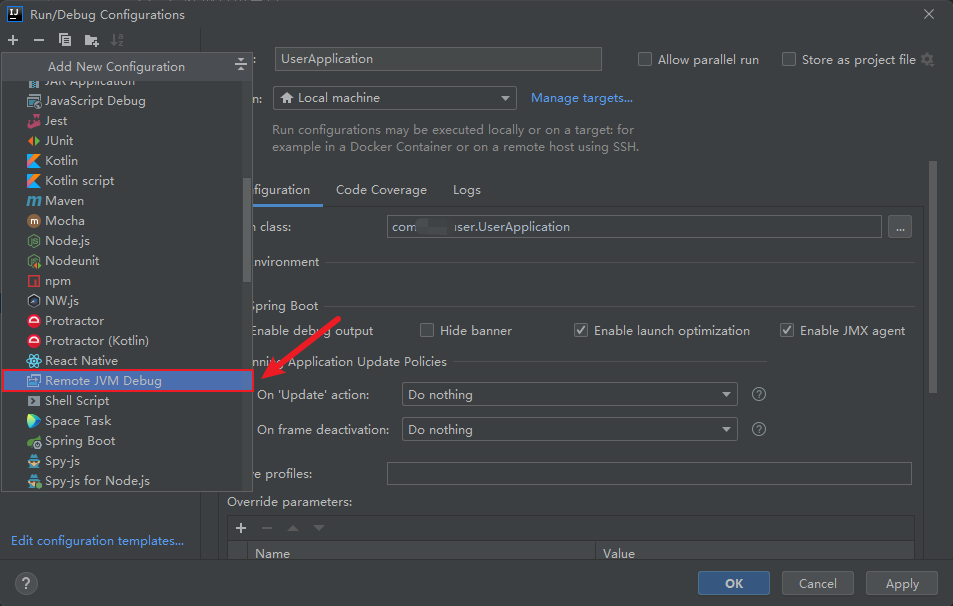This screenshot has height=606, width=953.
Task: Open the help question mark button
Action: (x=27, y=584)
